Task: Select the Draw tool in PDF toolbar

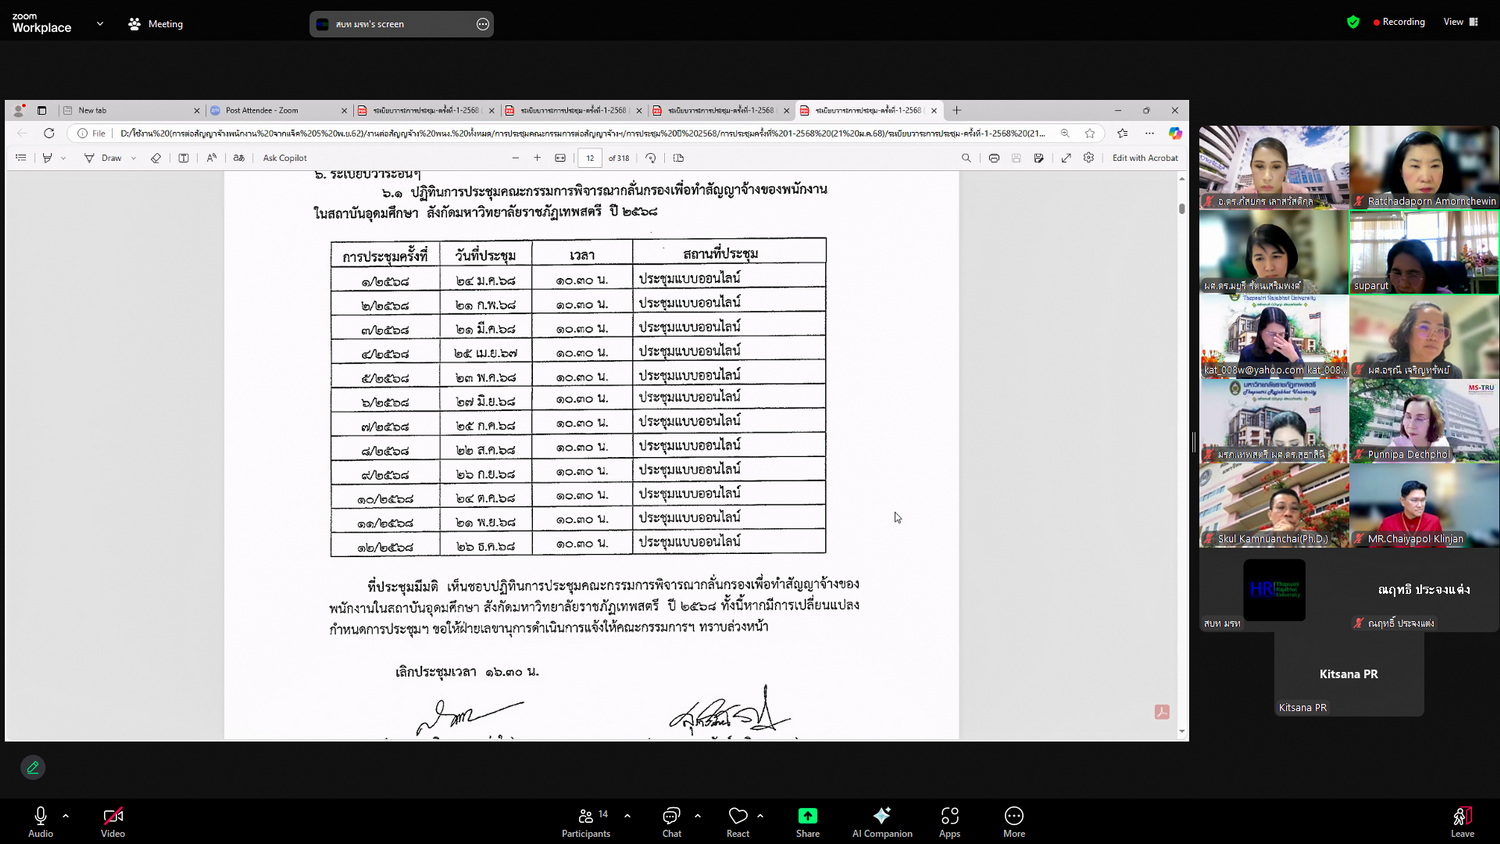Action: pos(103,158)
